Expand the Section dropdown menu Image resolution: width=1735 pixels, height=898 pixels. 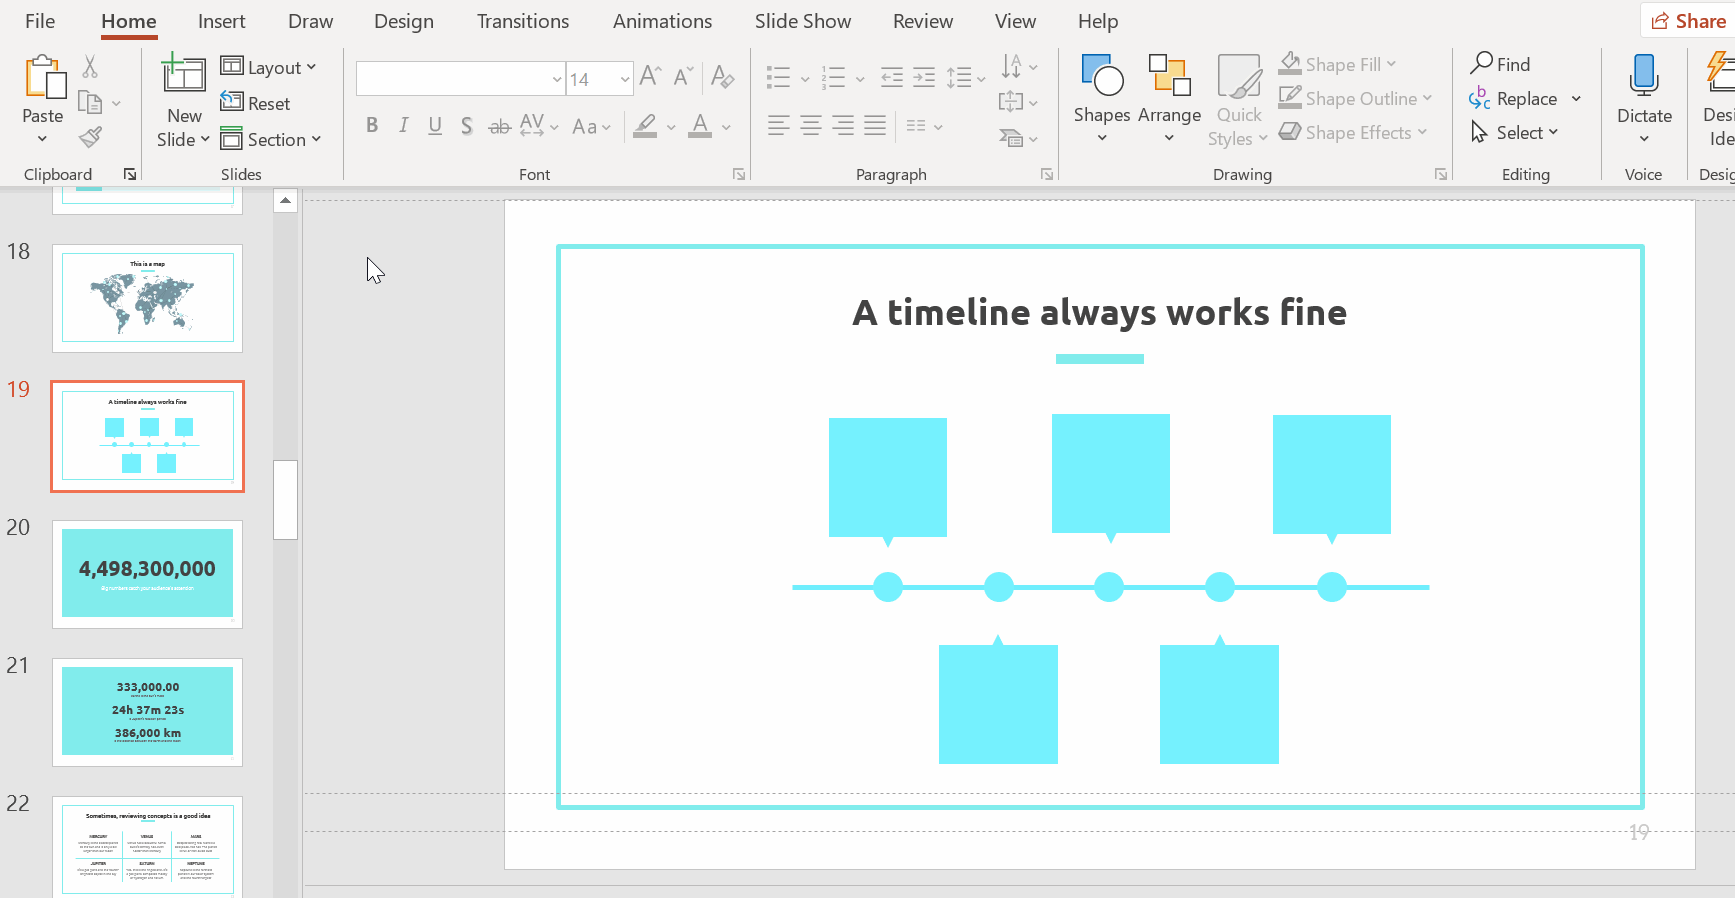click(x=271, y=140)
